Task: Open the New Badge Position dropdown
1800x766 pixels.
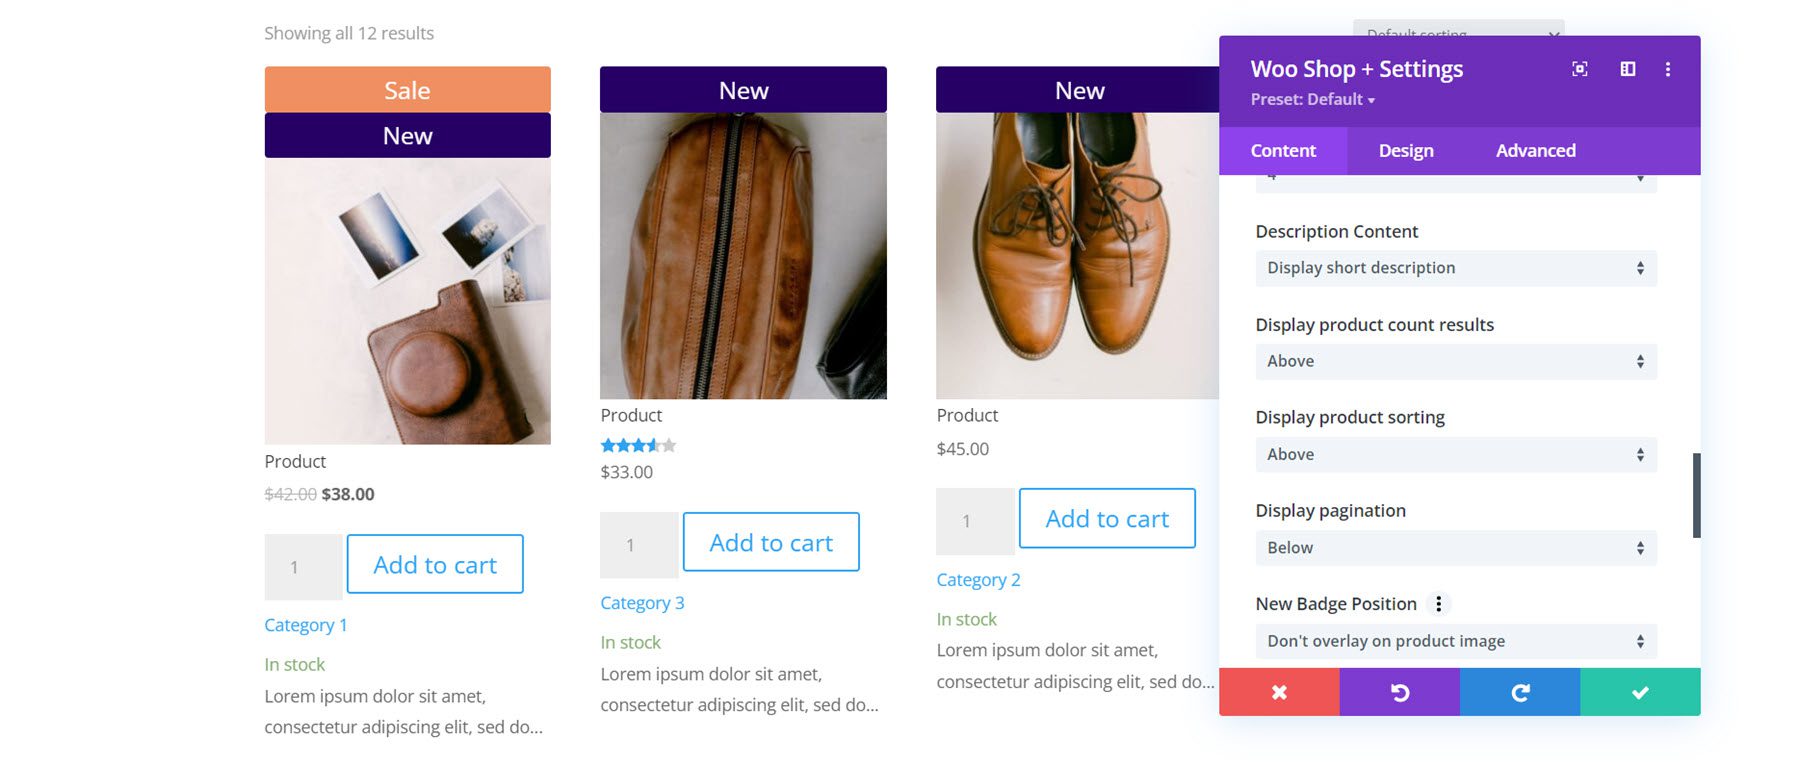Action: point(1455,641)
